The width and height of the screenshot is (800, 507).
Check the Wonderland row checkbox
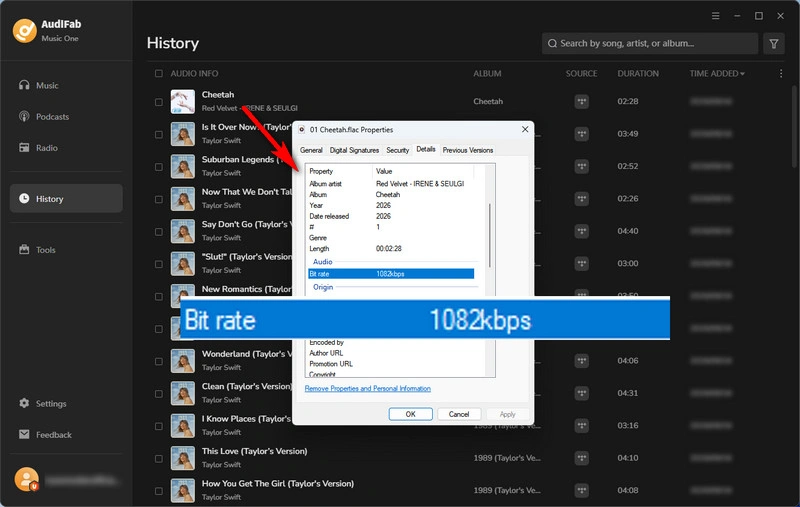159,361
